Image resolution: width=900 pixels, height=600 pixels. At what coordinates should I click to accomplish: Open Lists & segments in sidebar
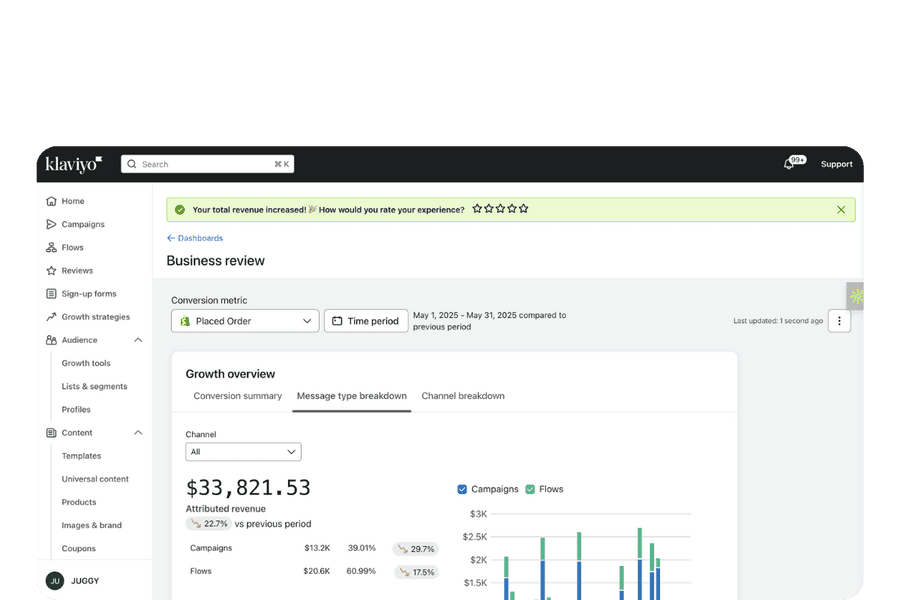(95, 386)
